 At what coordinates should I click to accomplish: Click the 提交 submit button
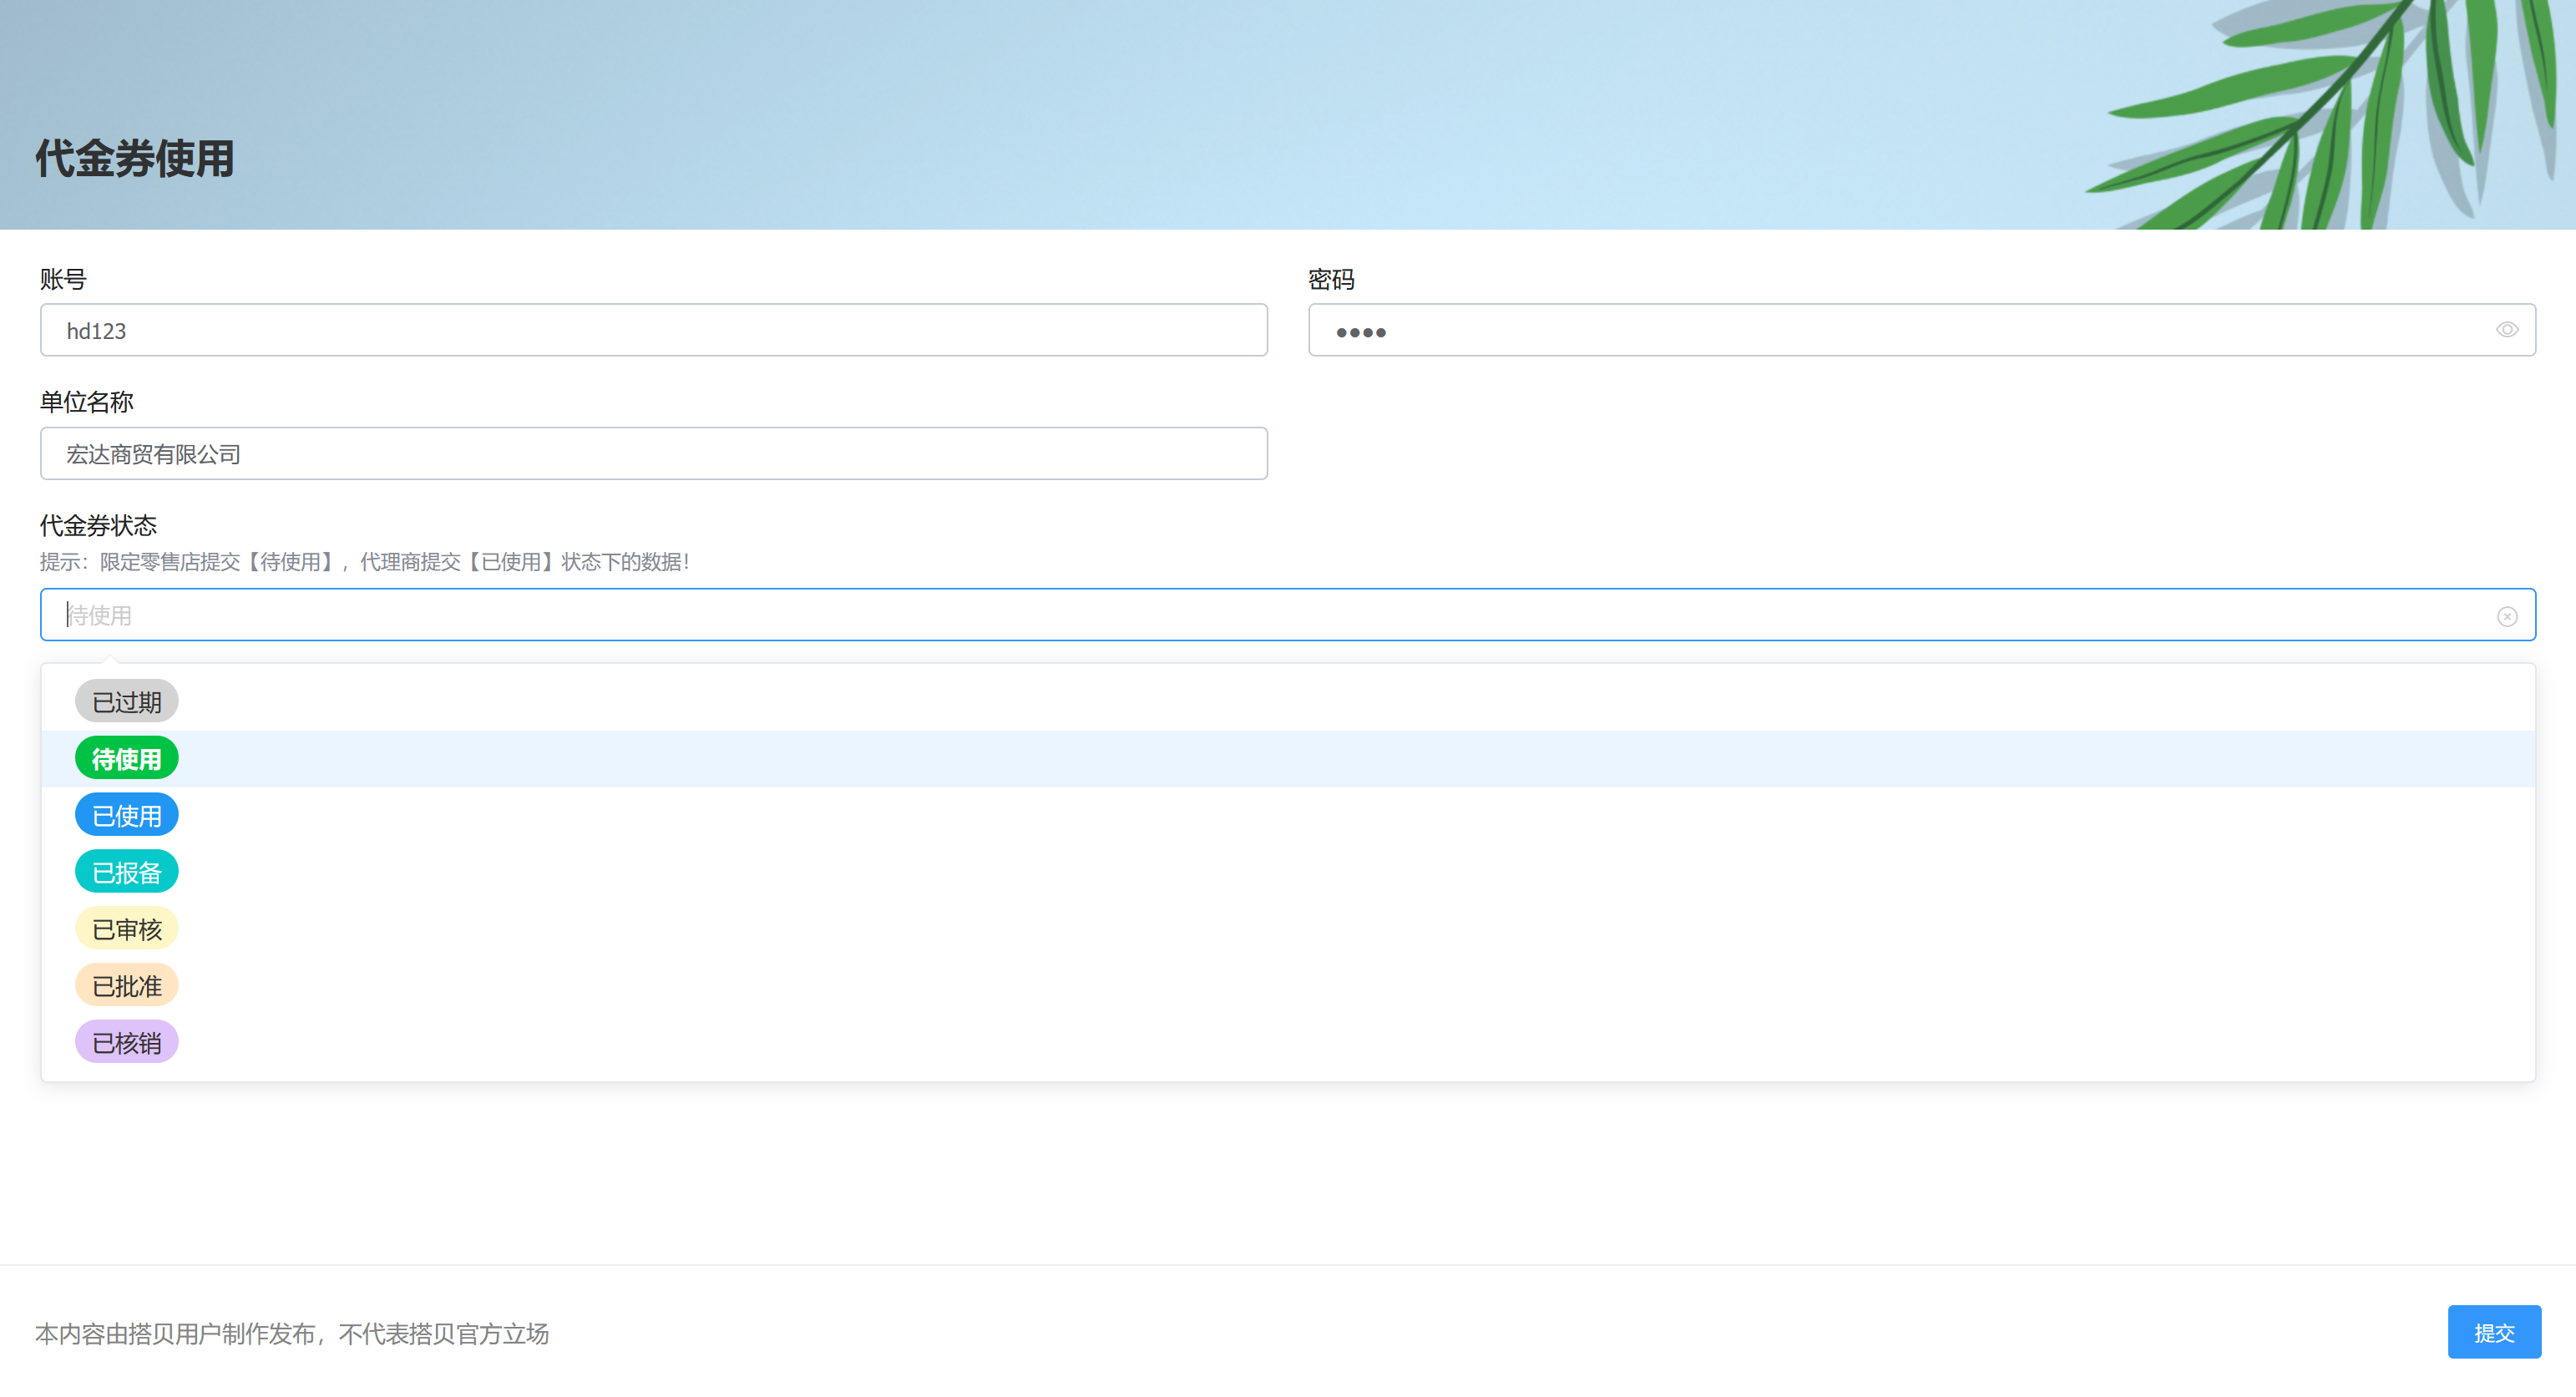point(2493,1332)
